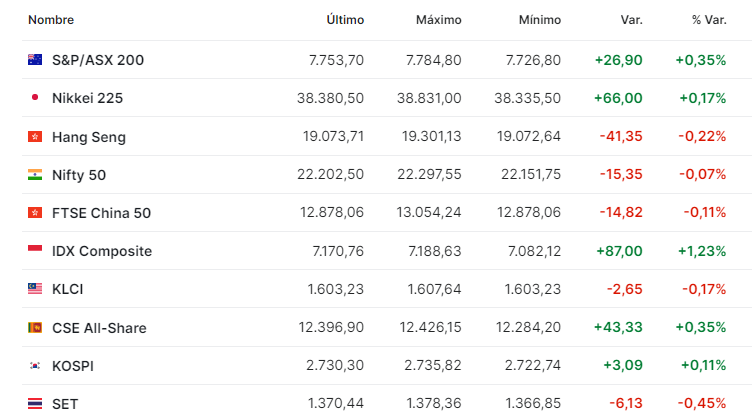
Task: Open the S&P/ASX 200 index link
Action: click(x=98, y=60)
